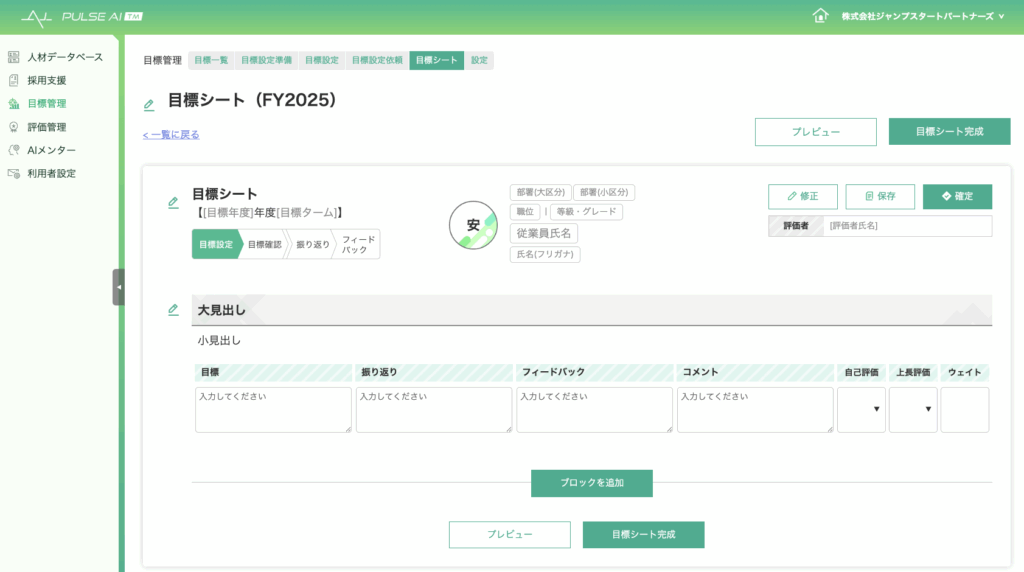Open 採用支援 in the sidebar
The height and width of the screenshot is (572, 1024).
click(46, 80)
